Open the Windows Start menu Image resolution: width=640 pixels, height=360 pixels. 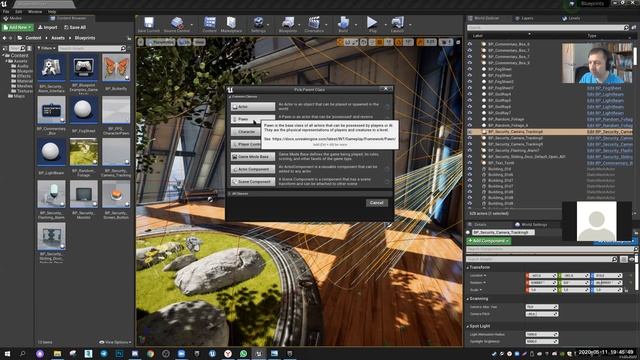point(7,353)
